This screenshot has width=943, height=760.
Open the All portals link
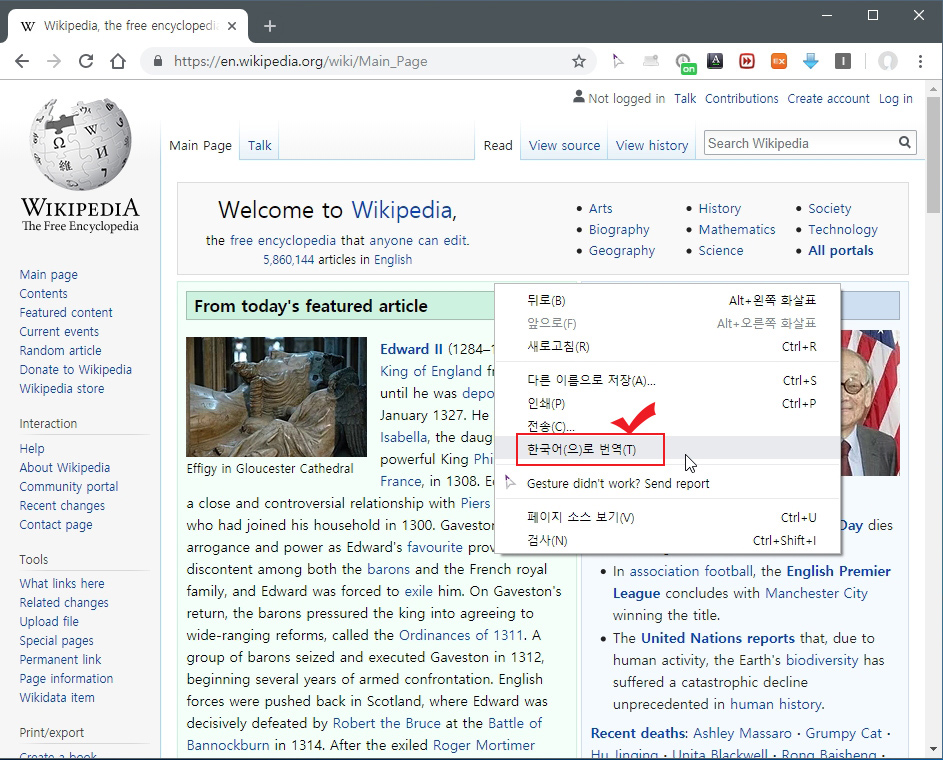click(840, 251)
